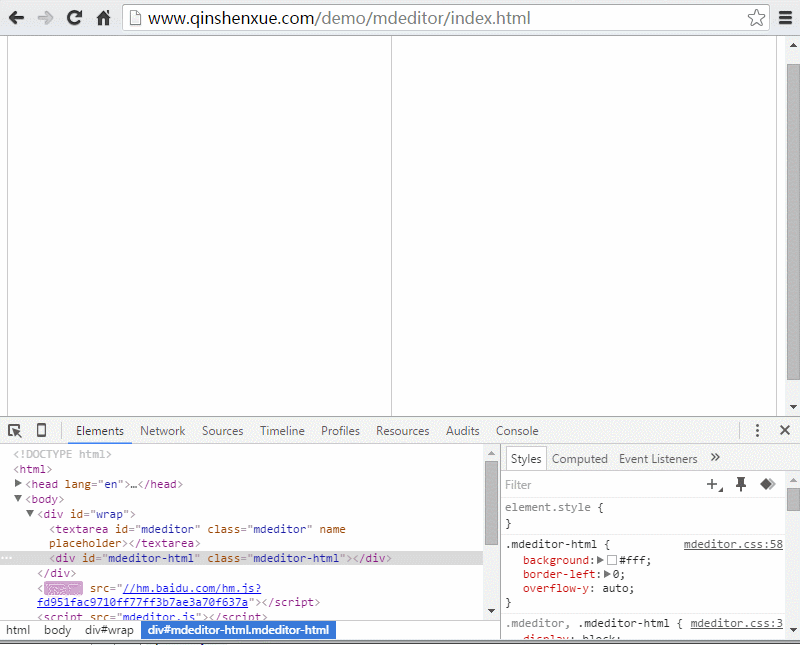This screenshot has width=800, height=645.
Task: Click the #fff background color swatch
Action: 612,560
